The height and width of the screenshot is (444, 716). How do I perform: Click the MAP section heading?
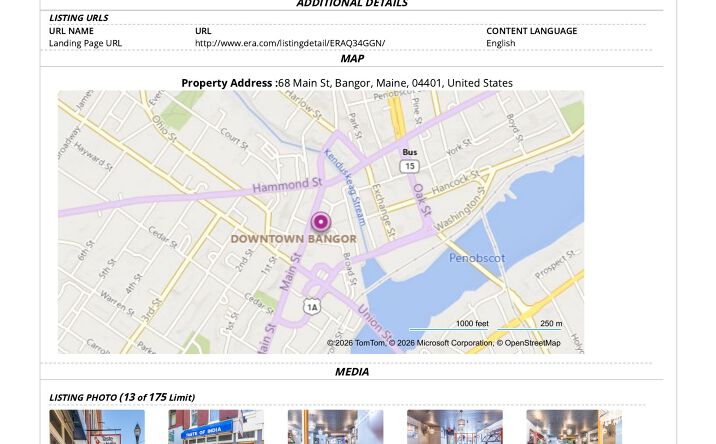coord(352,58)
